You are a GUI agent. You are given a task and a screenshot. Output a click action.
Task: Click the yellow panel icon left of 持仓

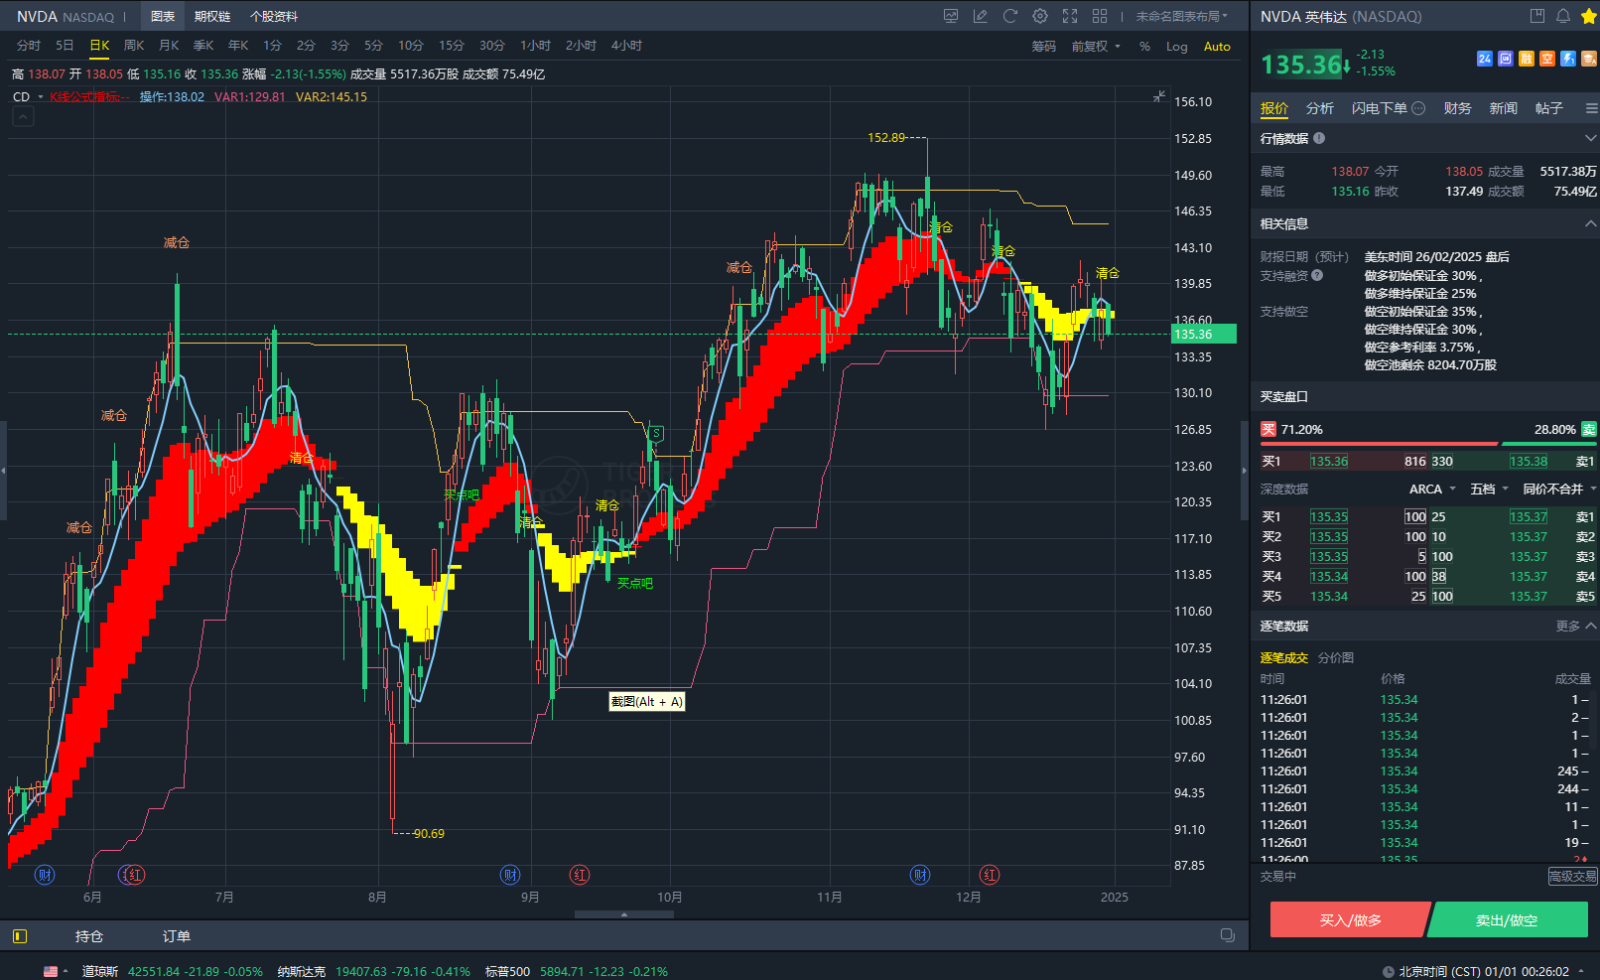point(20,936)
